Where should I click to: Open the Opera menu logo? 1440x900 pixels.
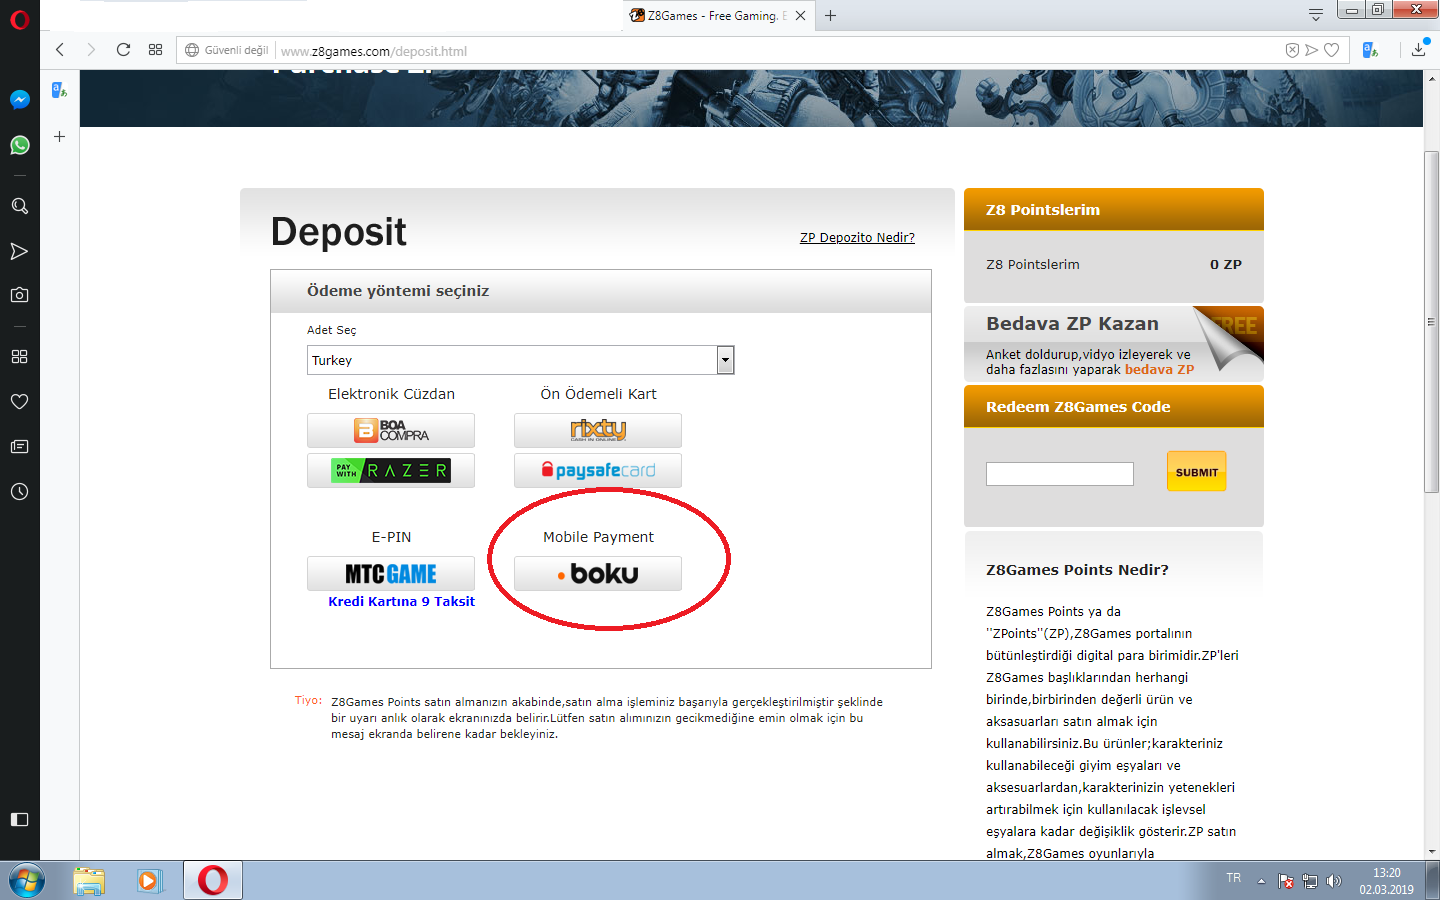pos(19,19)
